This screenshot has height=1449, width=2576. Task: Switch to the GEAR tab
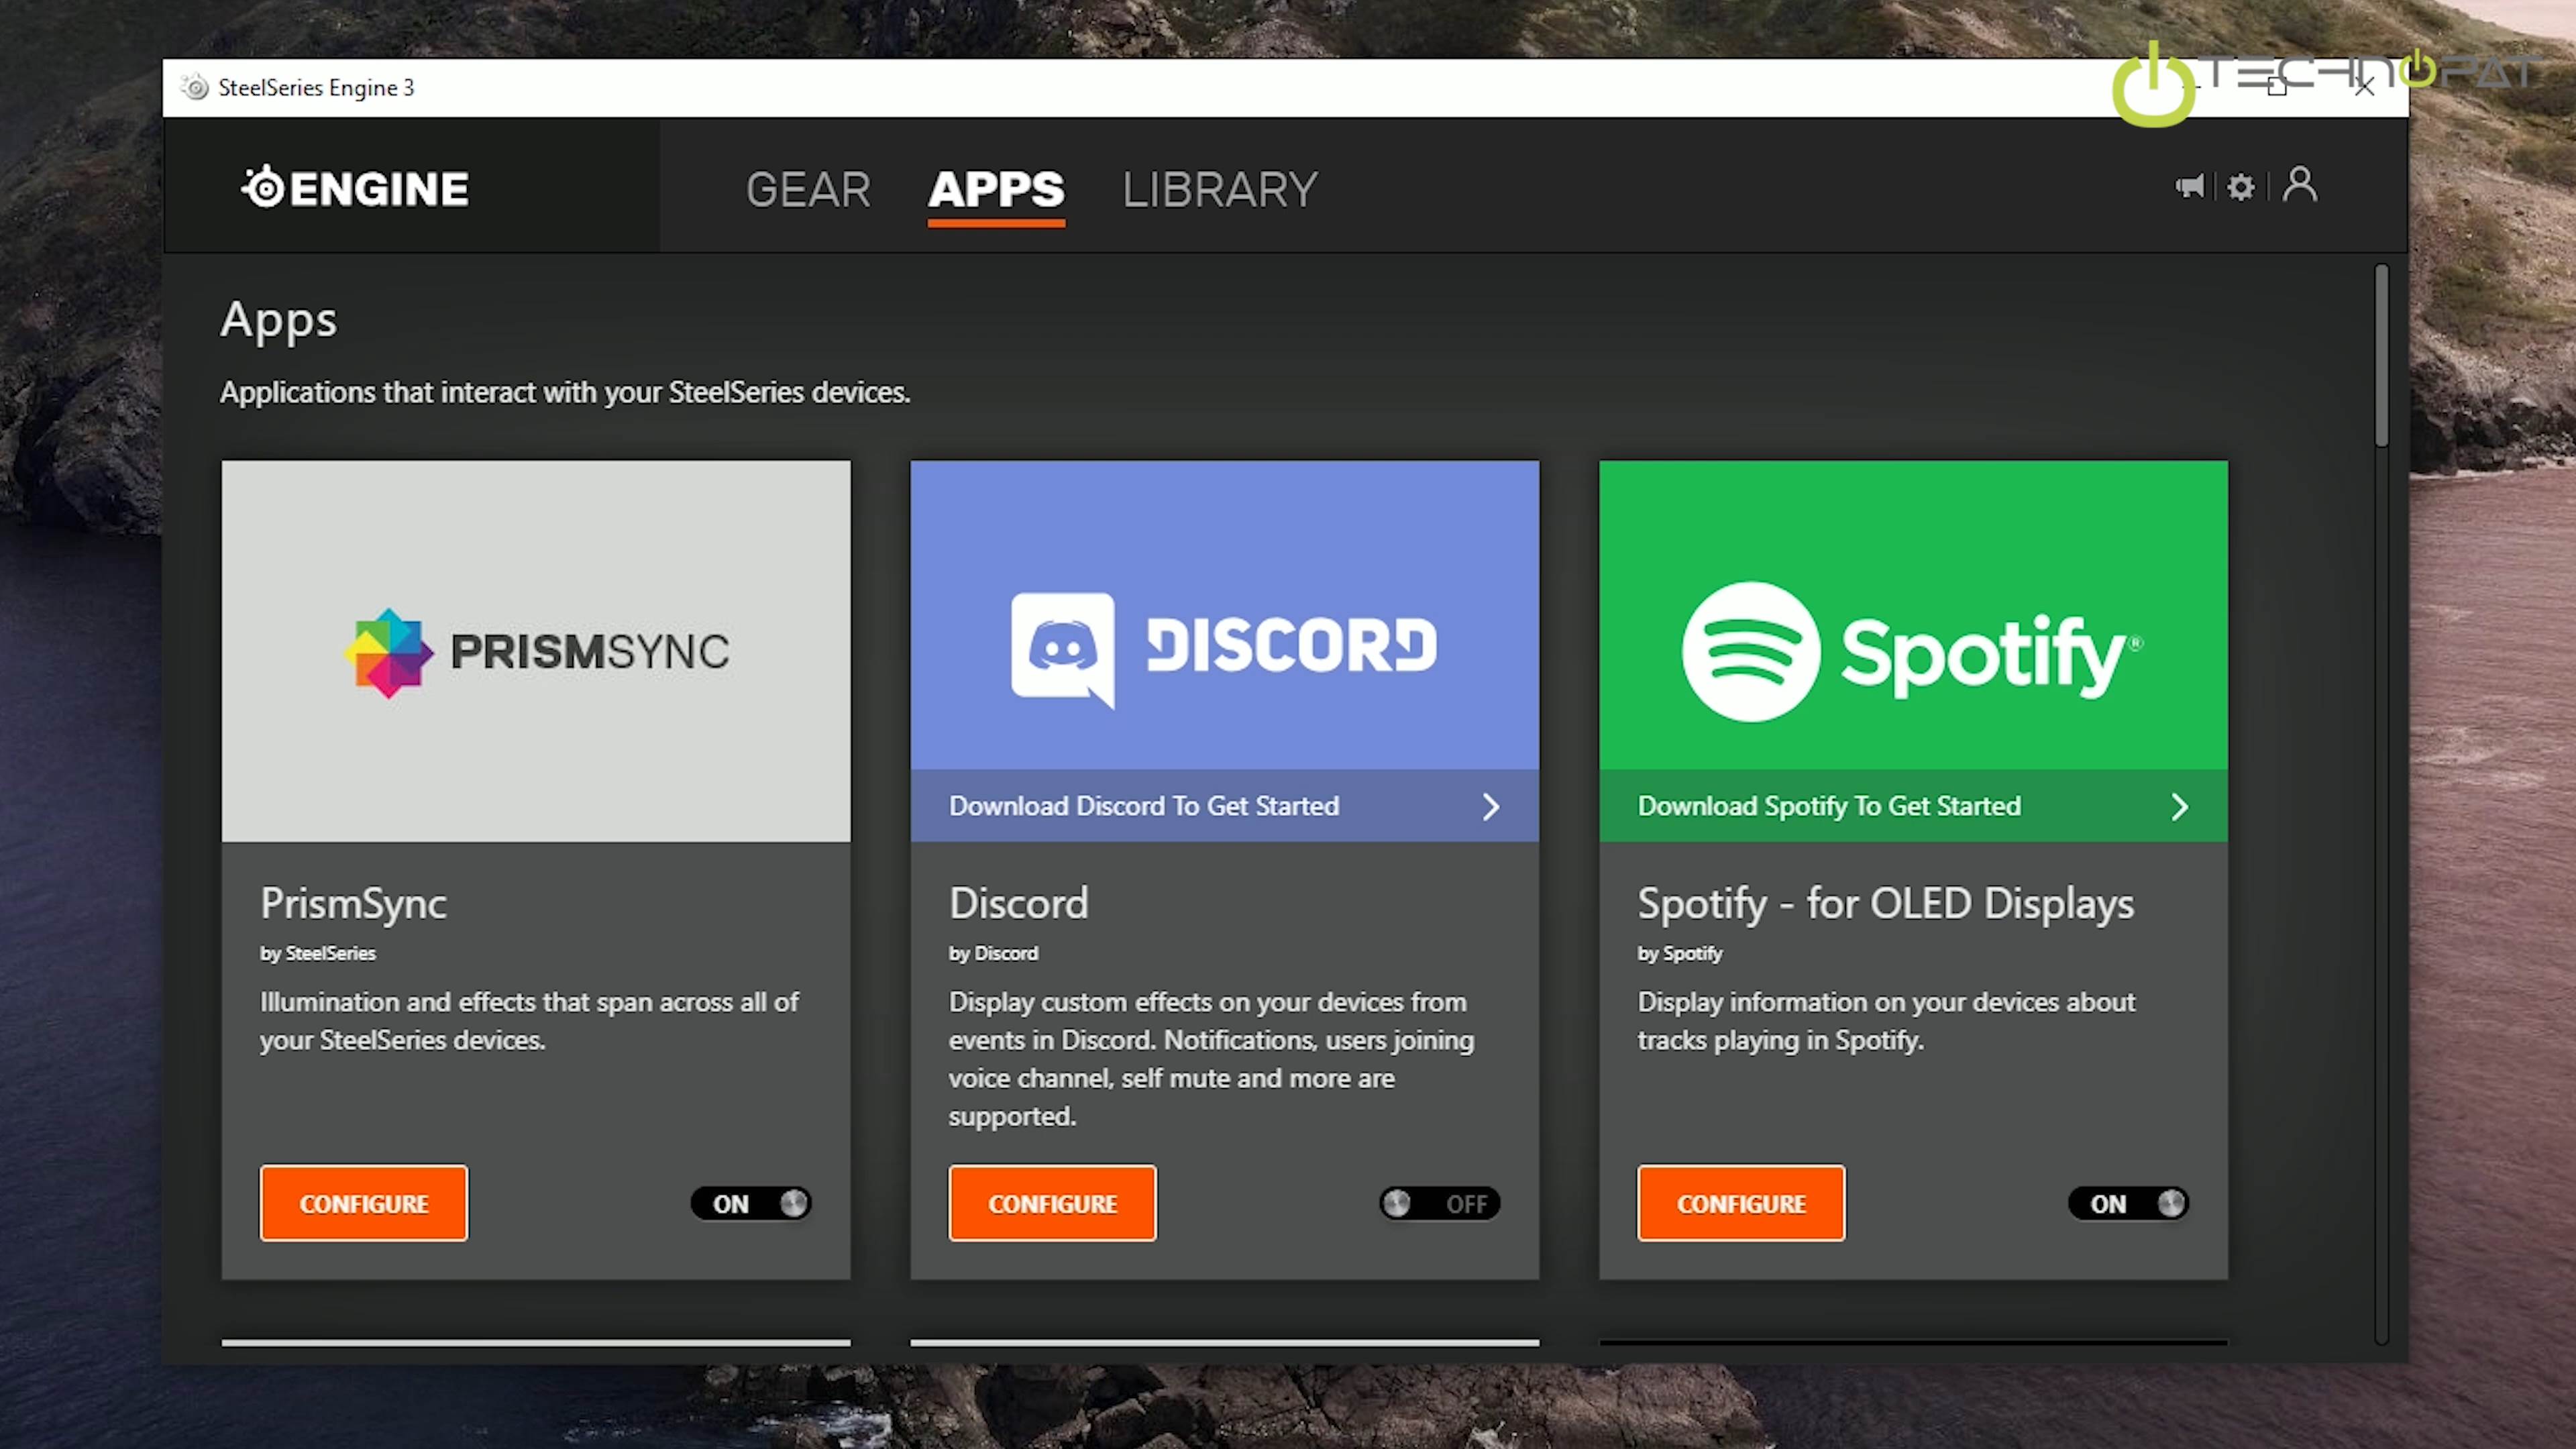(808, 189)
